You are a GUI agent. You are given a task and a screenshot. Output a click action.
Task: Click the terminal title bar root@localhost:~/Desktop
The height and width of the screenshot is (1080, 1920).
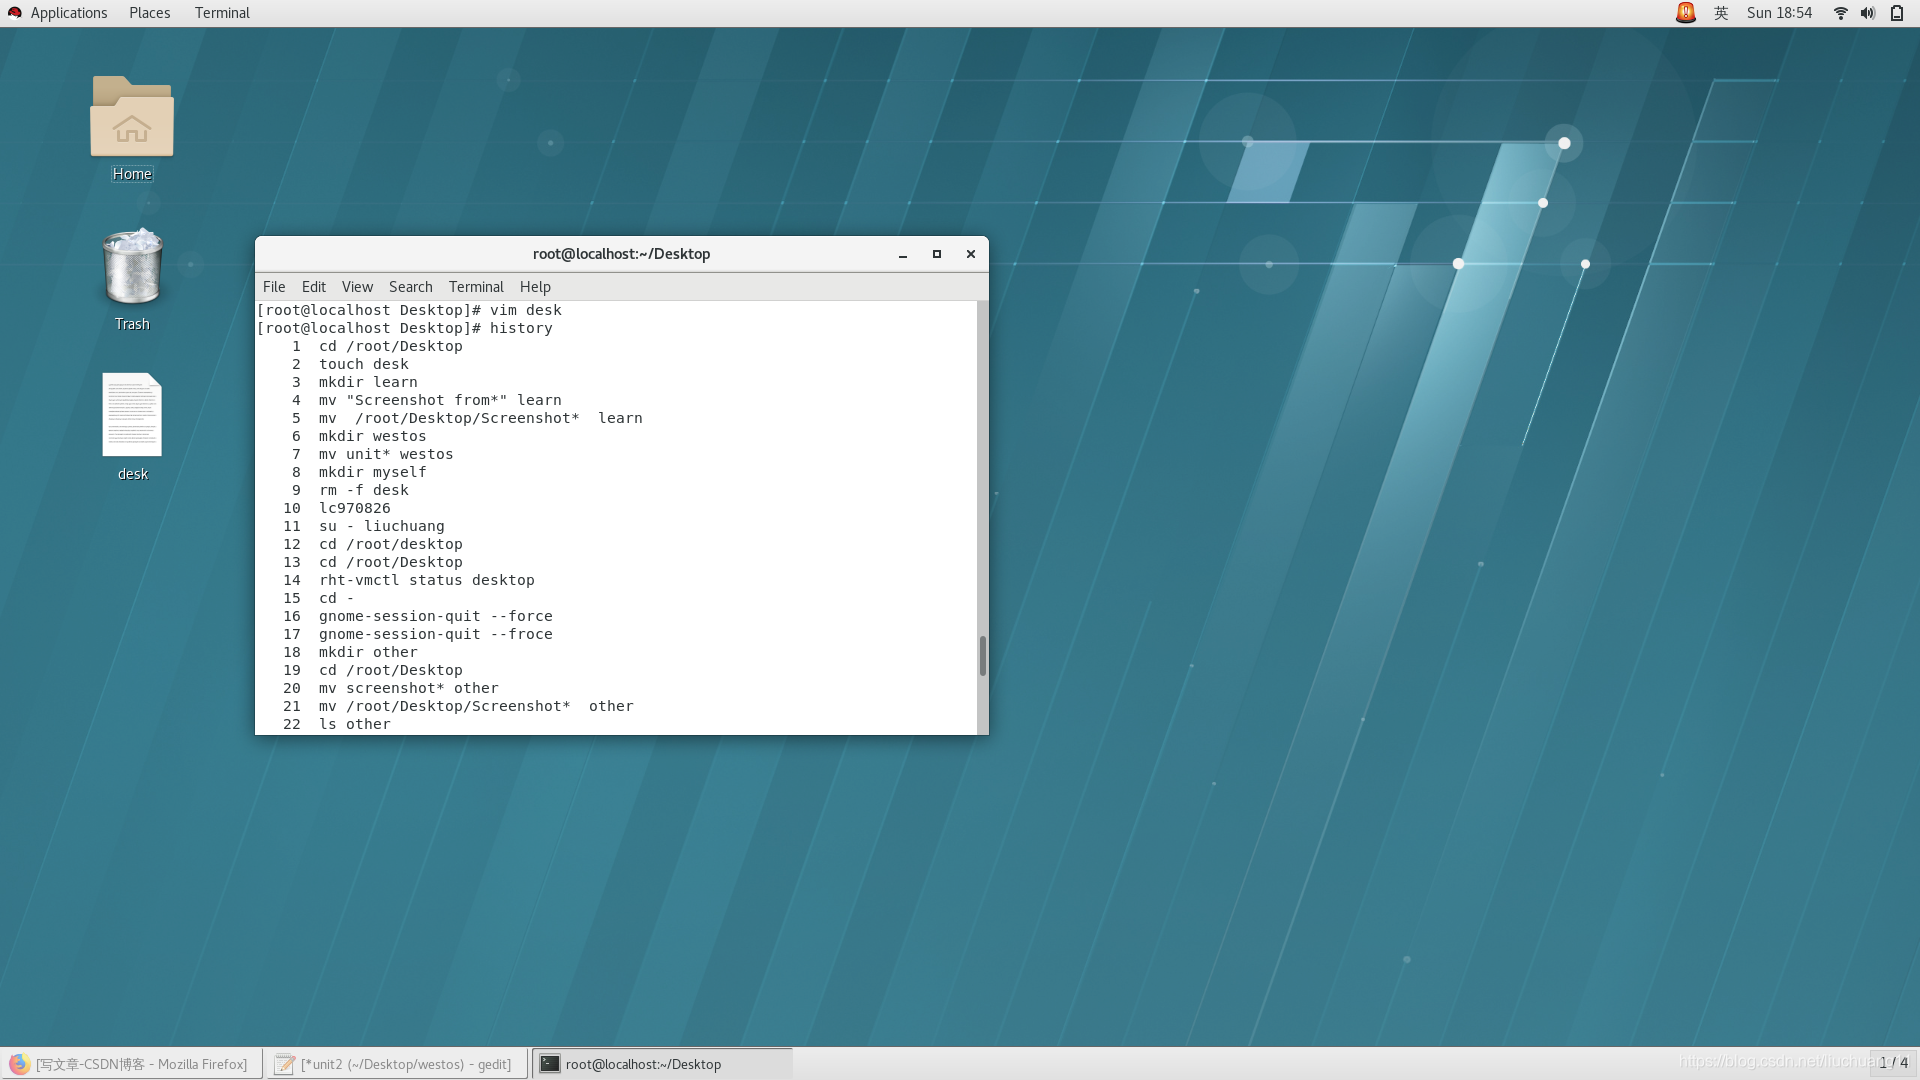(621, 254)
